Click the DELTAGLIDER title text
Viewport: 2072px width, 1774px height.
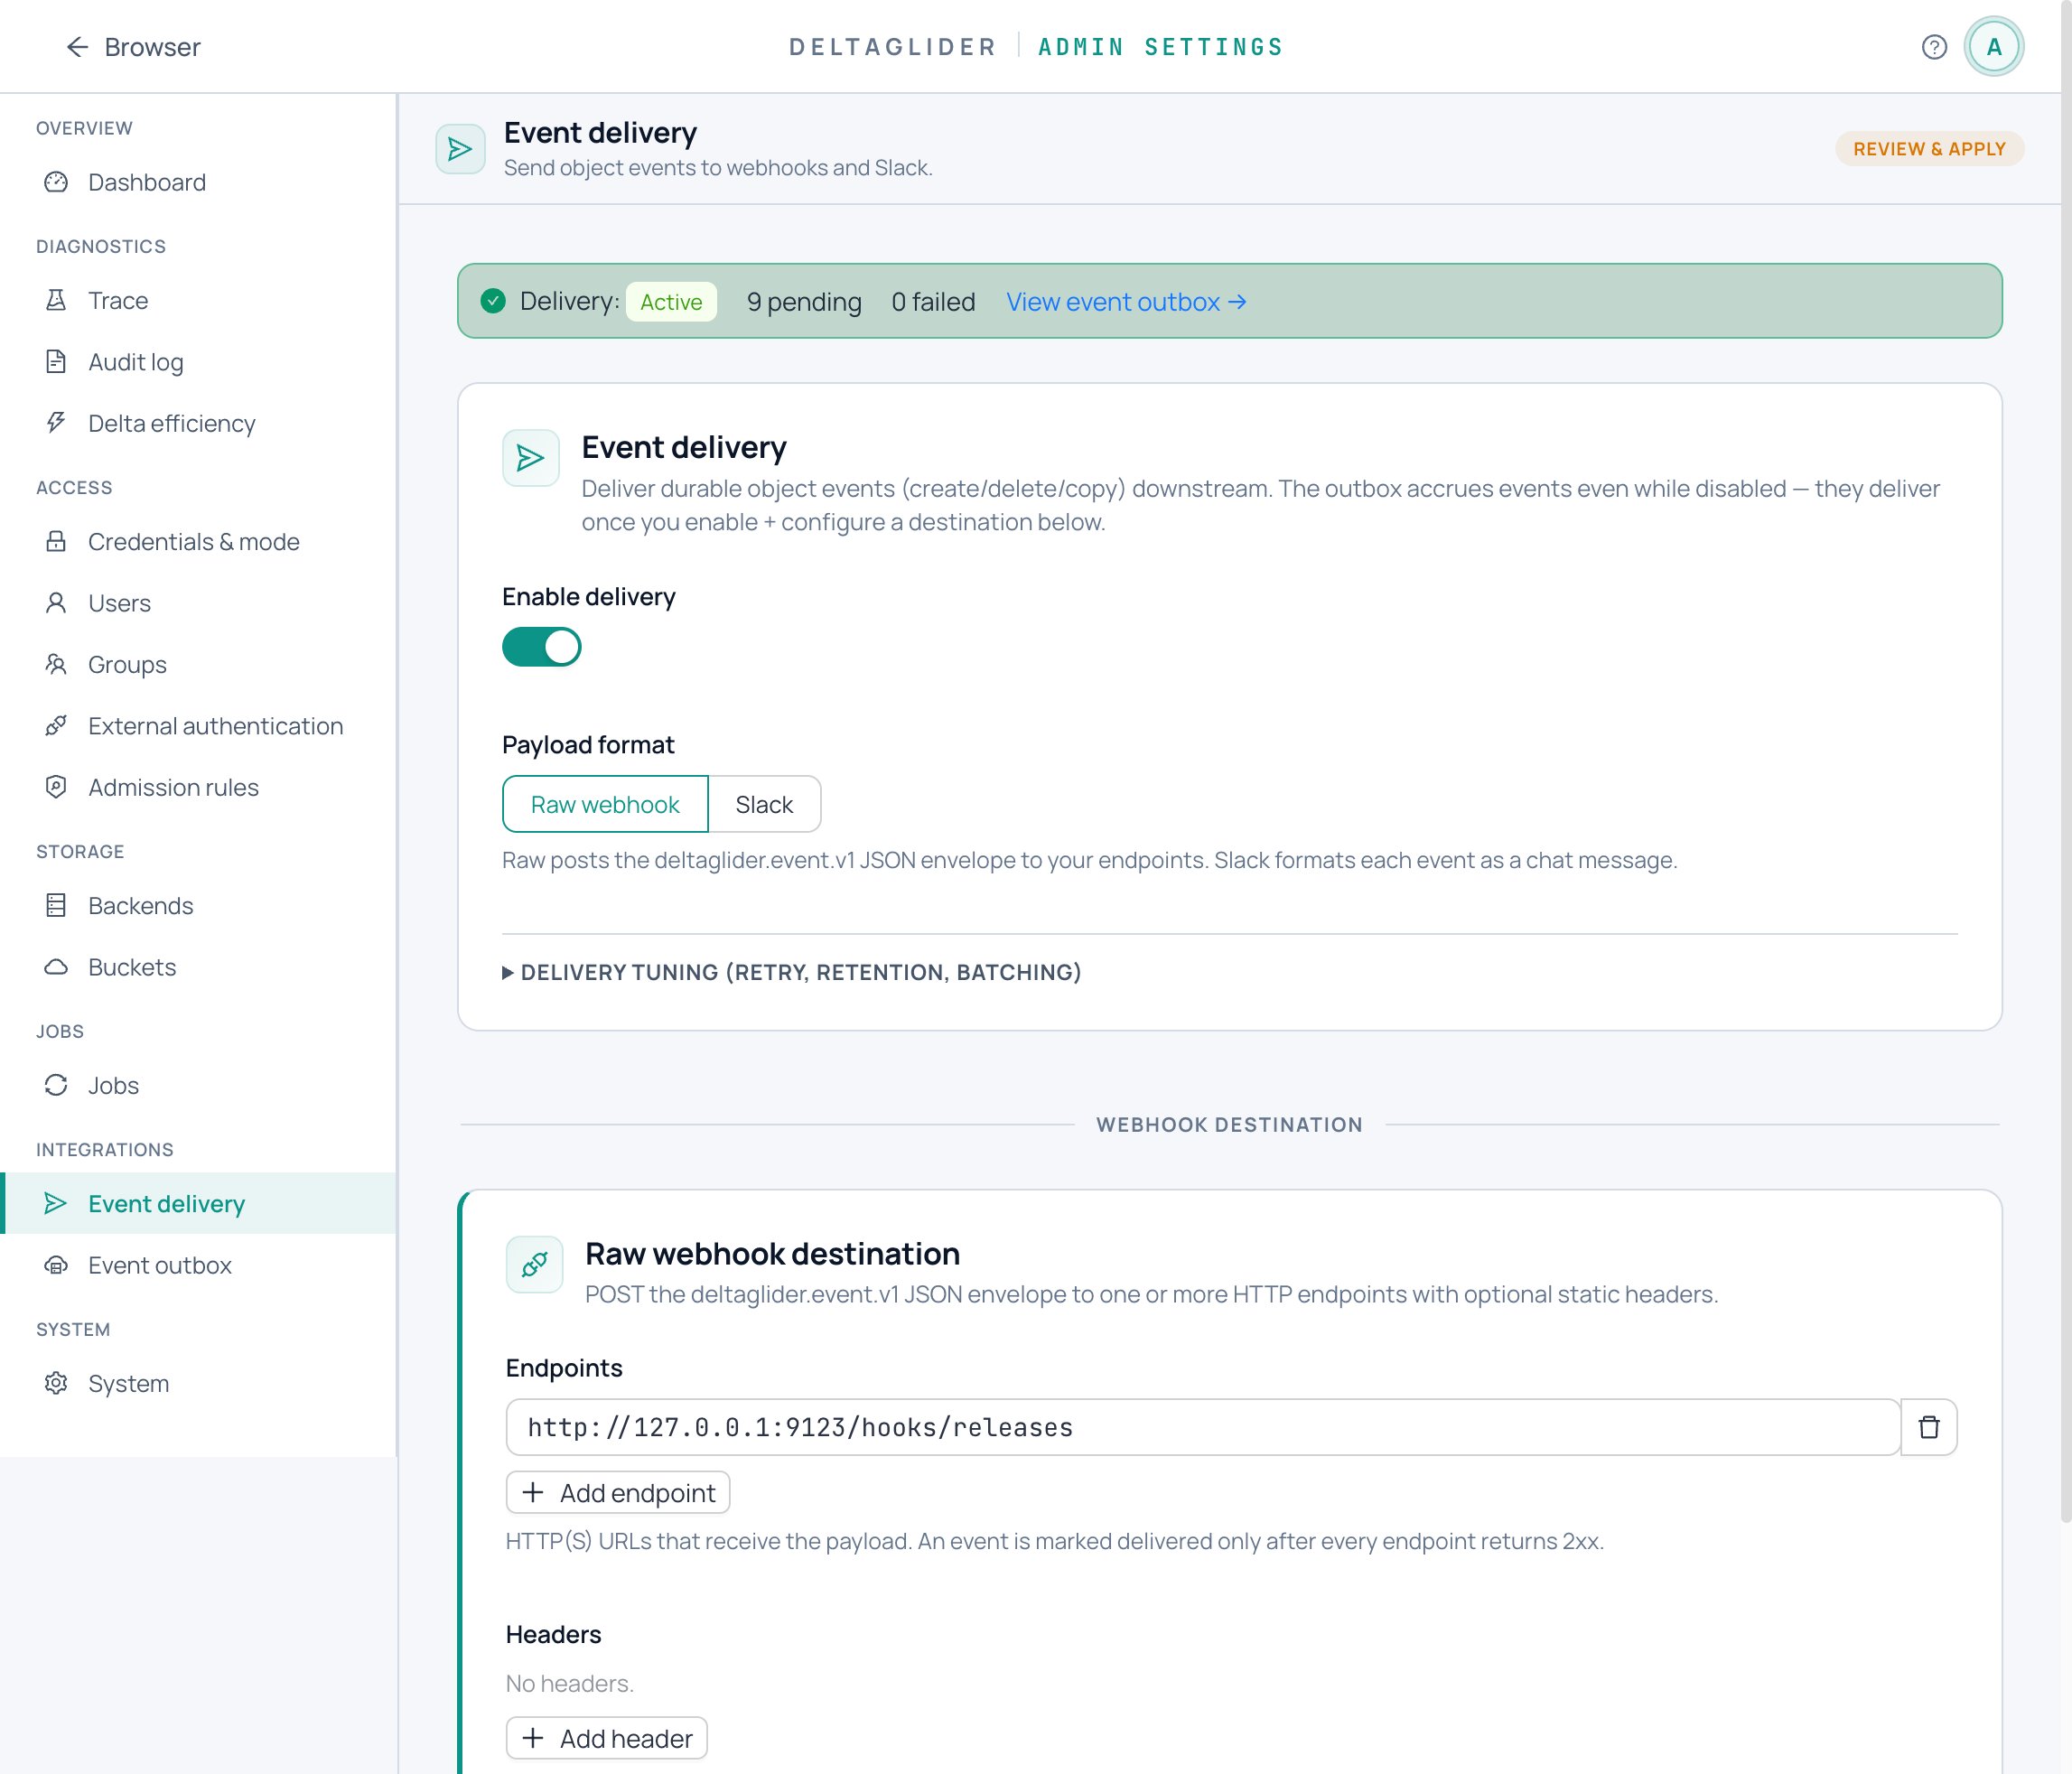tap(892, 47)
